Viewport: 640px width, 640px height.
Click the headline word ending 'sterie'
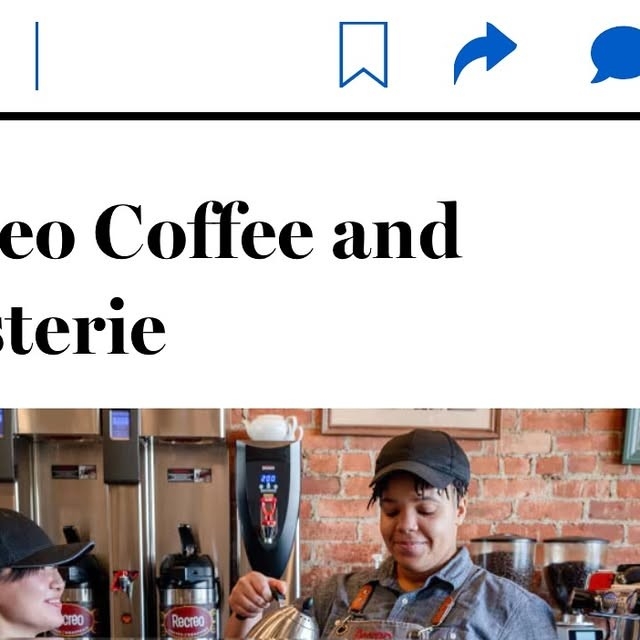82,327
